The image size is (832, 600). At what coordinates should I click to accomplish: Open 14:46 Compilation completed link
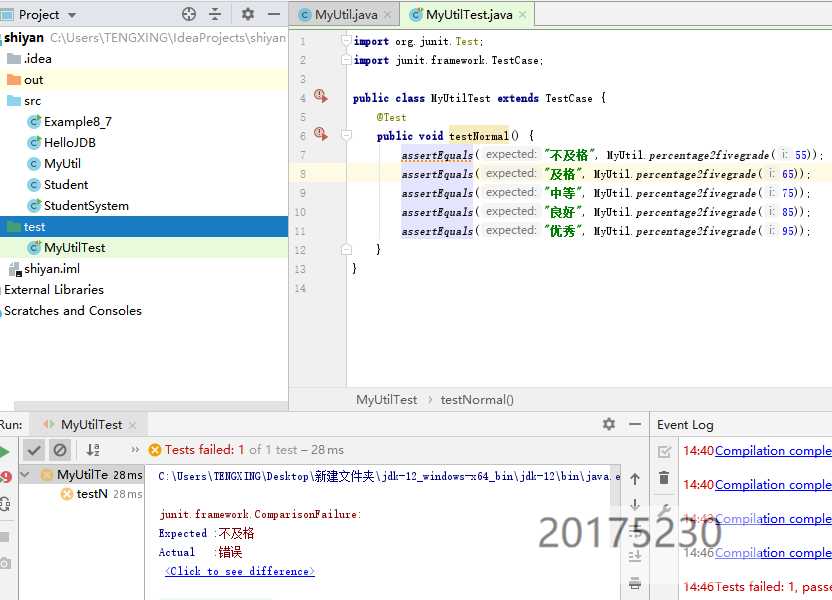(x=773, y=553)
